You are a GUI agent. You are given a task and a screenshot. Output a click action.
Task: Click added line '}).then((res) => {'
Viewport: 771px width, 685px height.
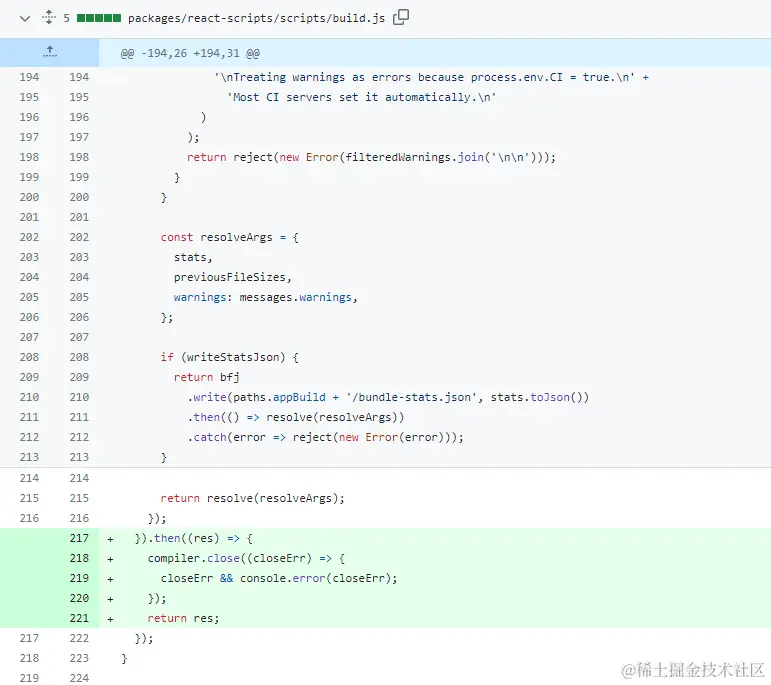tap(194, 538)
